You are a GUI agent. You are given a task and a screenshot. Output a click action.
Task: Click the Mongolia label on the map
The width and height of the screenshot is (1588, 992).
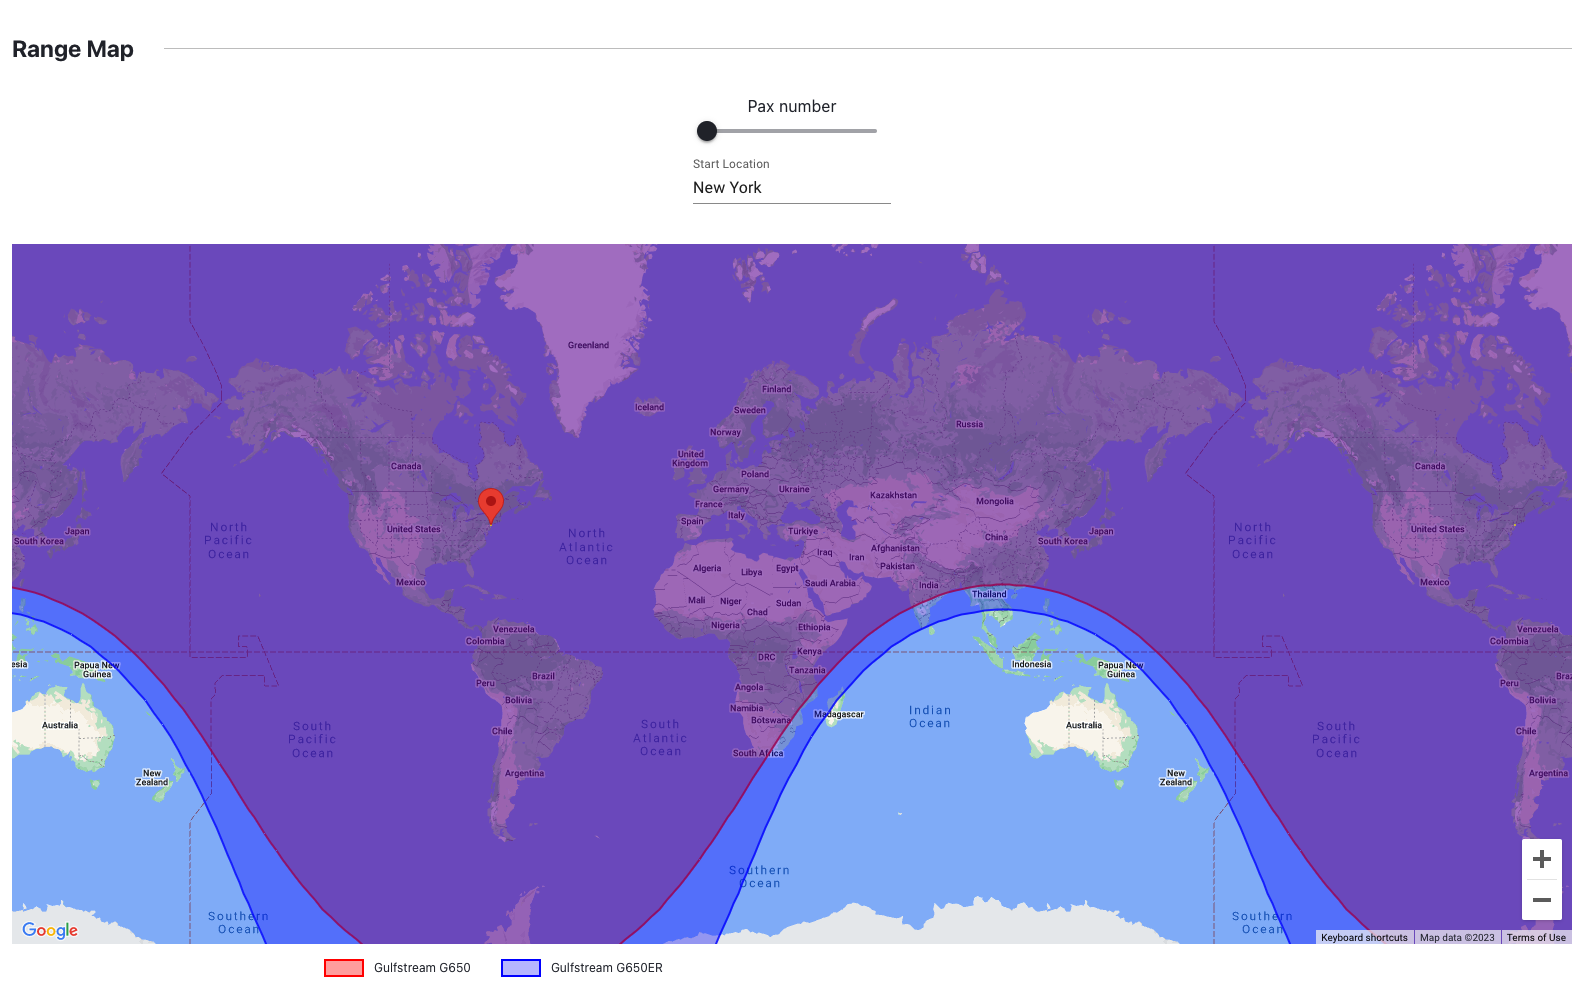coord(995,501)
